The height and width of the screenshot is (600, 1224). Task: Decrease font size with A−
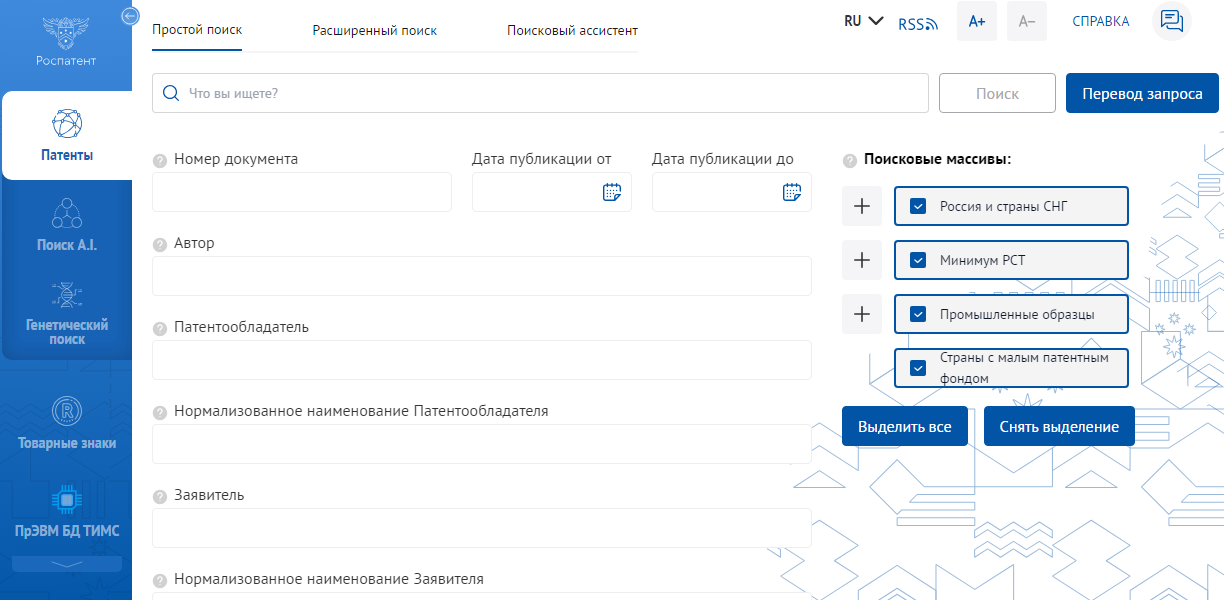coord(1027,21)
